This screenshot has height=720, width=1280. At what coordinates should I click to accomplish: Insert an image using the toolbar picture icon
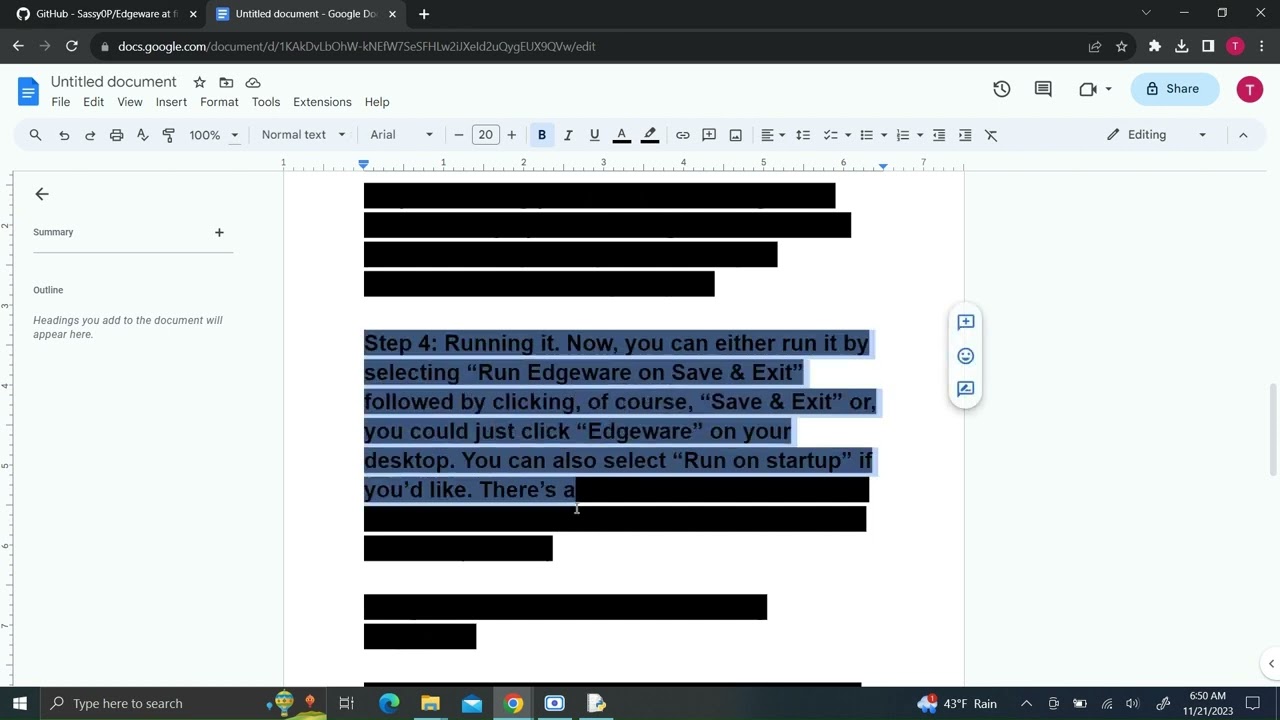pyautogui.click(x=735, y=135)
